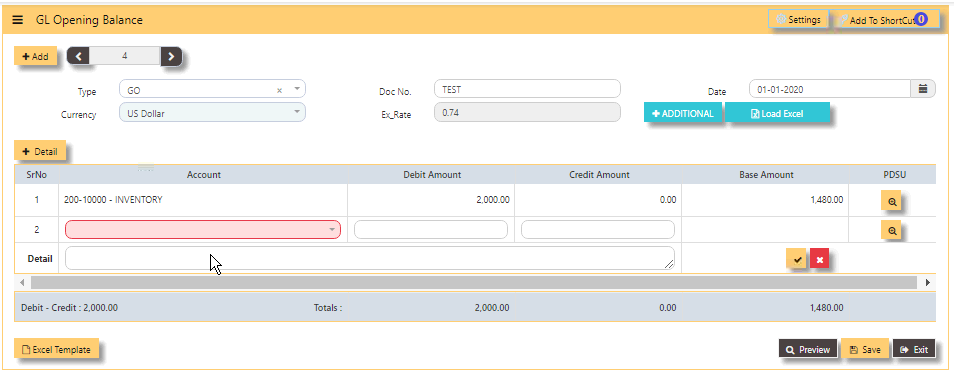Open the date calendar picker icon
Image resolution: width=954 pixels, height=385 pixels.
[923, 89]
